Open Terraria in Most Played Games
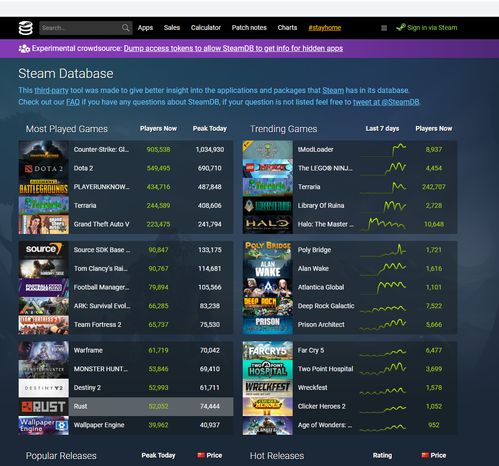This screenshot has height=466, width=499. pos(85,206)
